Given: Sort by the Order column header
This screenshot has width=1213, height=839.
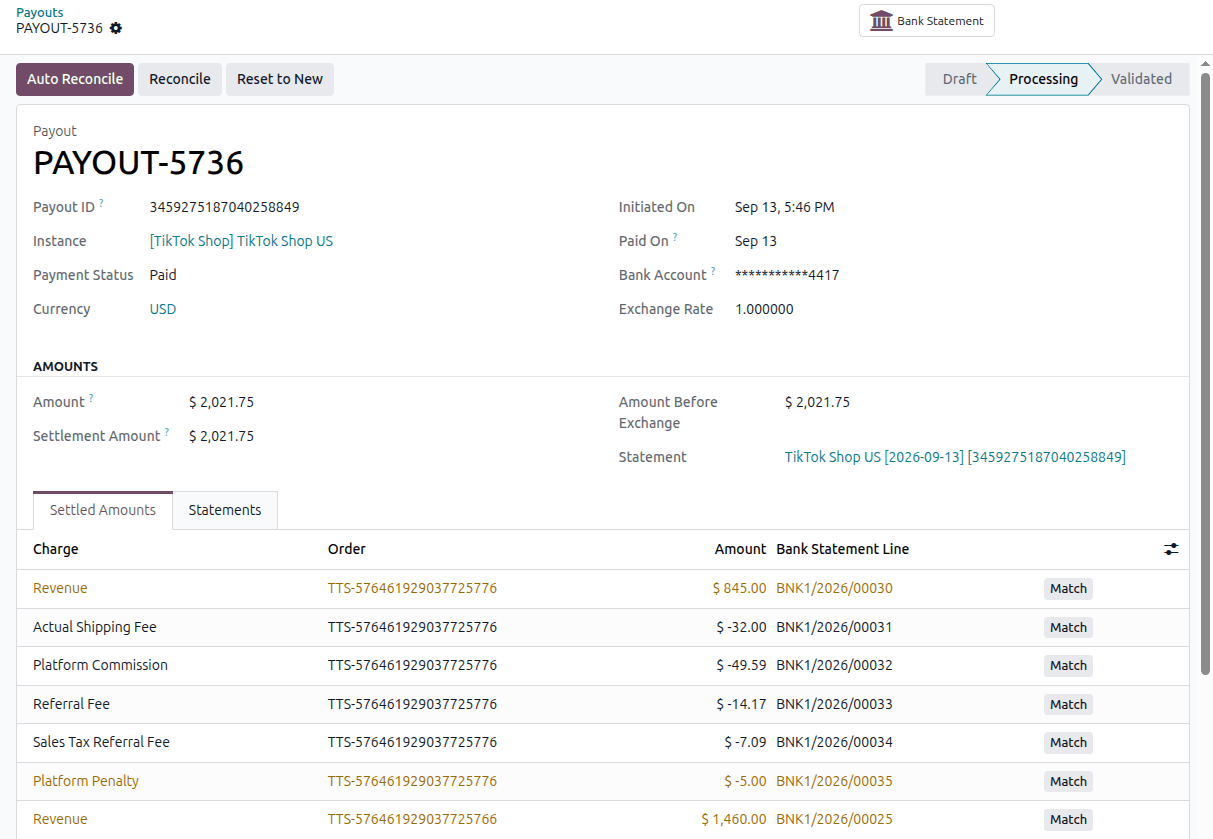Looking at the screenshot, I should tap(347, 549).
